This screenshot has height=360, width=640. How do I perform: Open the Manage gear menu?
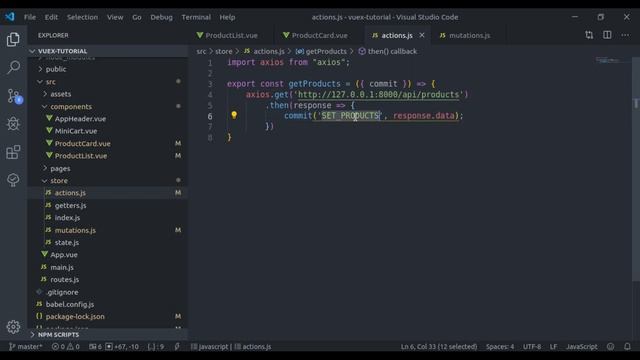[13, 327]
